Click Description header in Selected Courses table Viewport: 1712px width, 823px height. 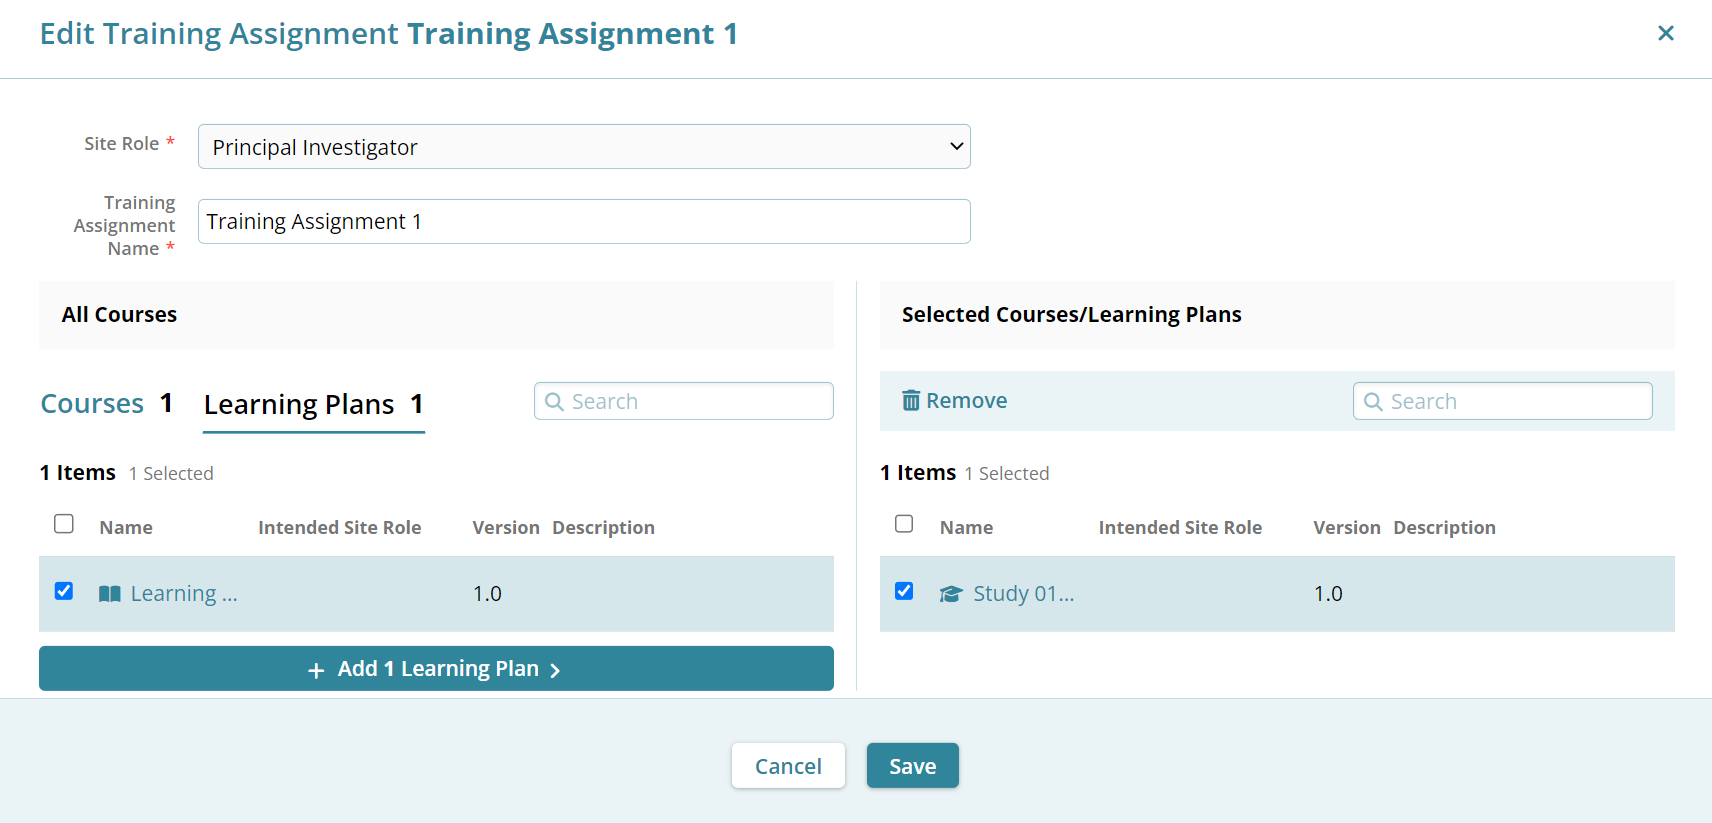click(1445, 527)
